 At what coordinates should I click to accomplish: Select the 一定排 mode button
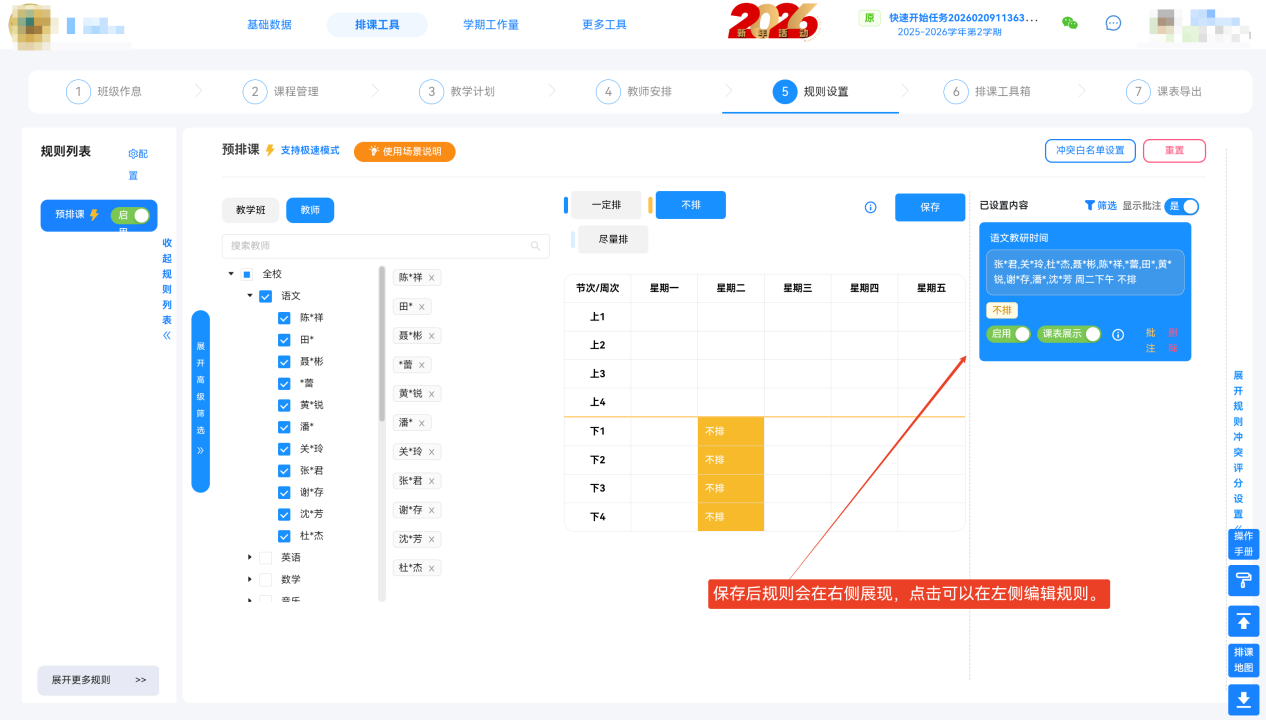click(605, 205)
